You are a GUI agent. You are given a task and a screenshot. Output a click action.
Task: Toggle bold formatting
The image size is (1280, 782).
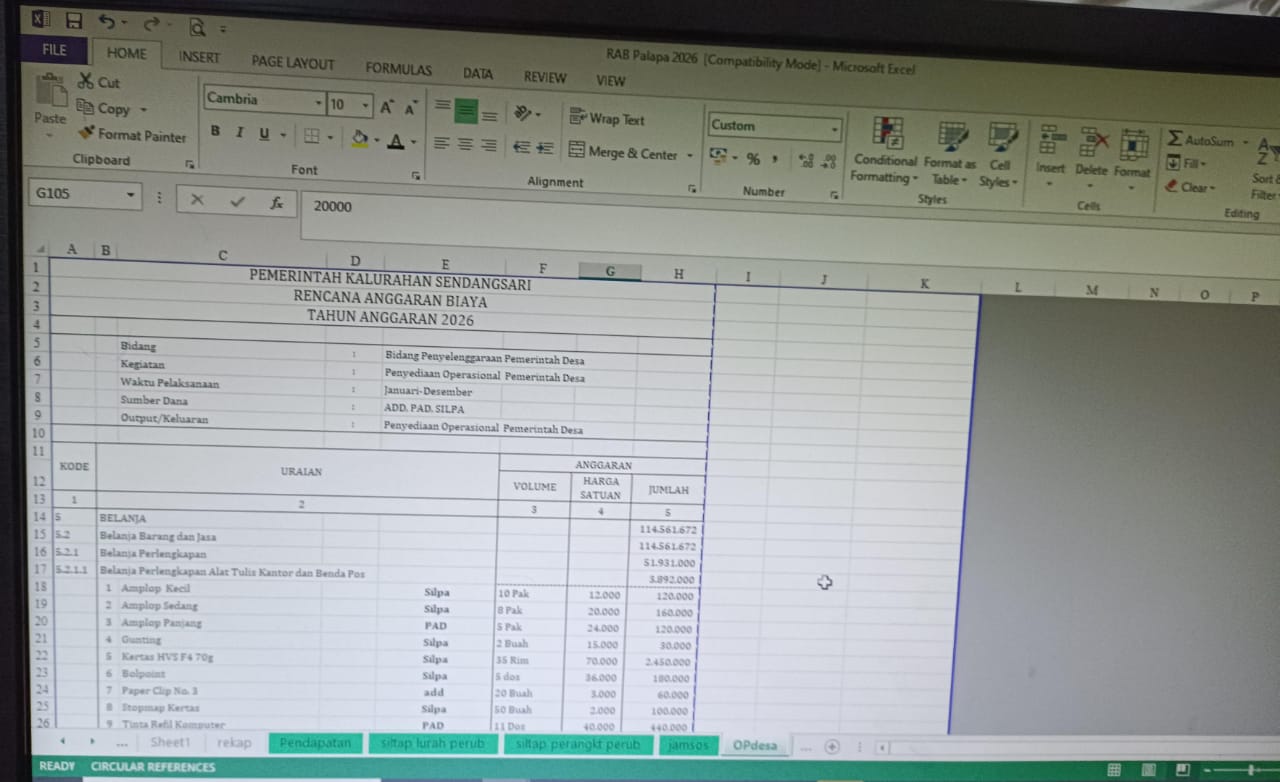coord(215,132)
